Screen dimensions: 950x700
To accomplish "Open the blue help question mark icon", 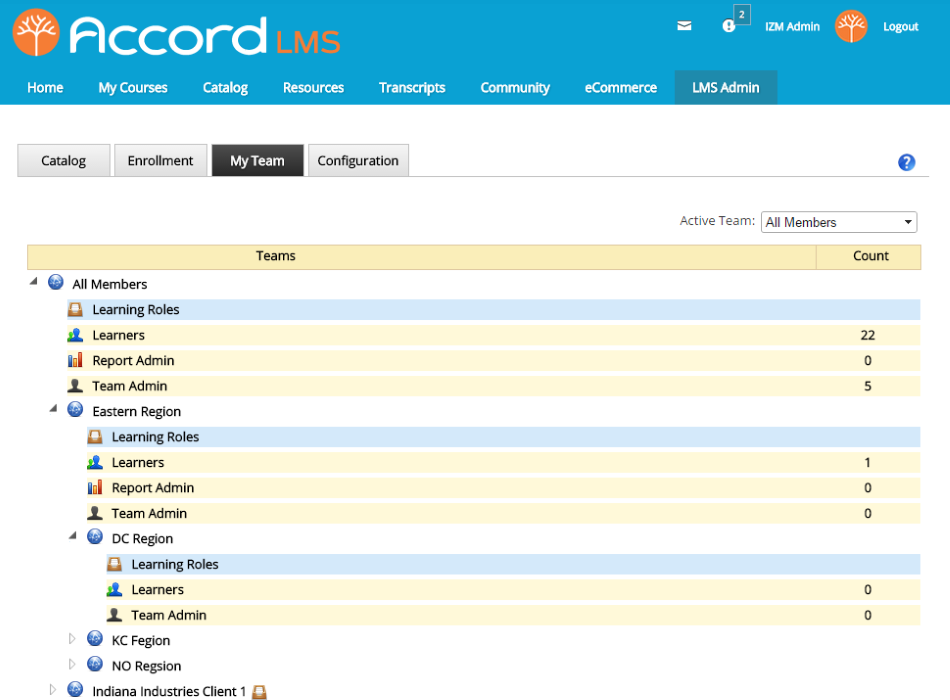I will click(x=906, y=162).
